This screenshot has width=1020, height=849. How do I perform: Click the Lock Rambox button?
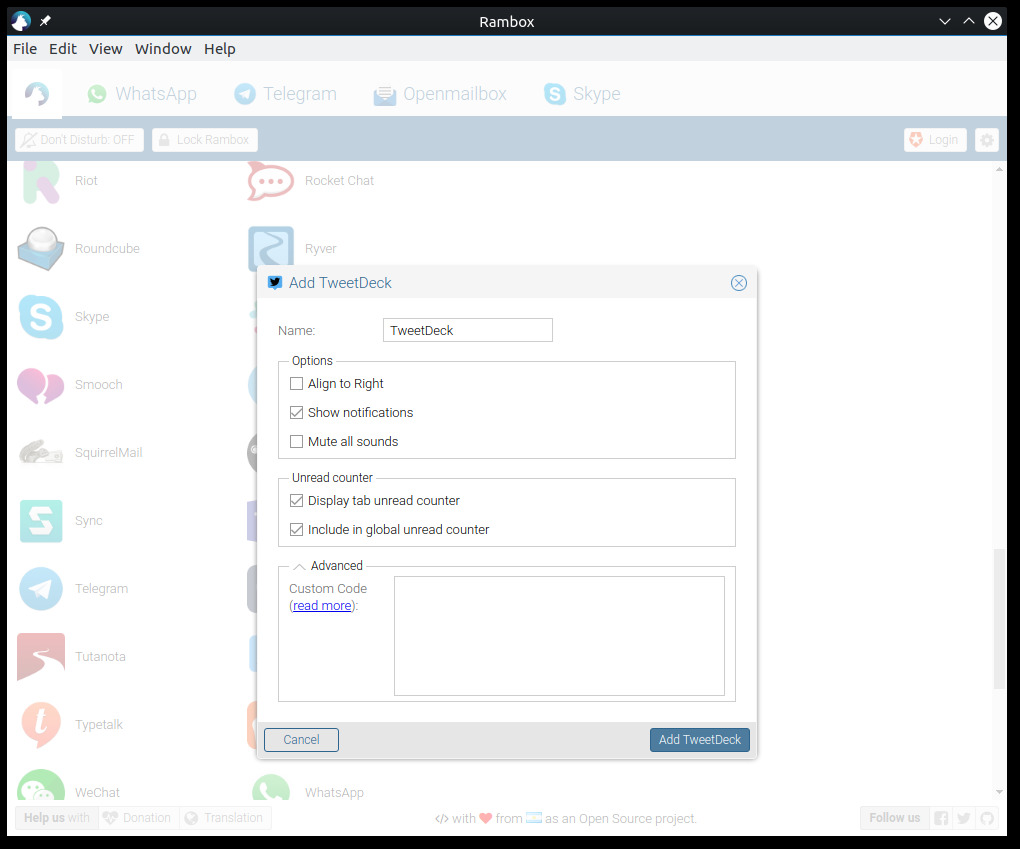click(x=205, y=140)
